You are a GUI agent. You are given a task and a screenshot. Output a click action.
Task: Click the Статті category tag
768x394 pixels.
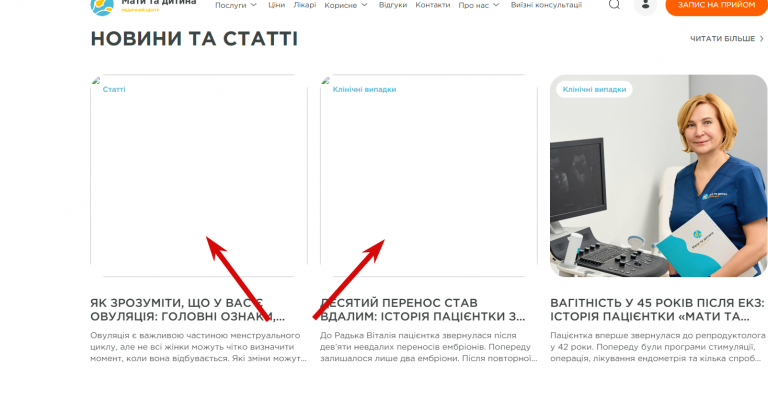point(114,90)
